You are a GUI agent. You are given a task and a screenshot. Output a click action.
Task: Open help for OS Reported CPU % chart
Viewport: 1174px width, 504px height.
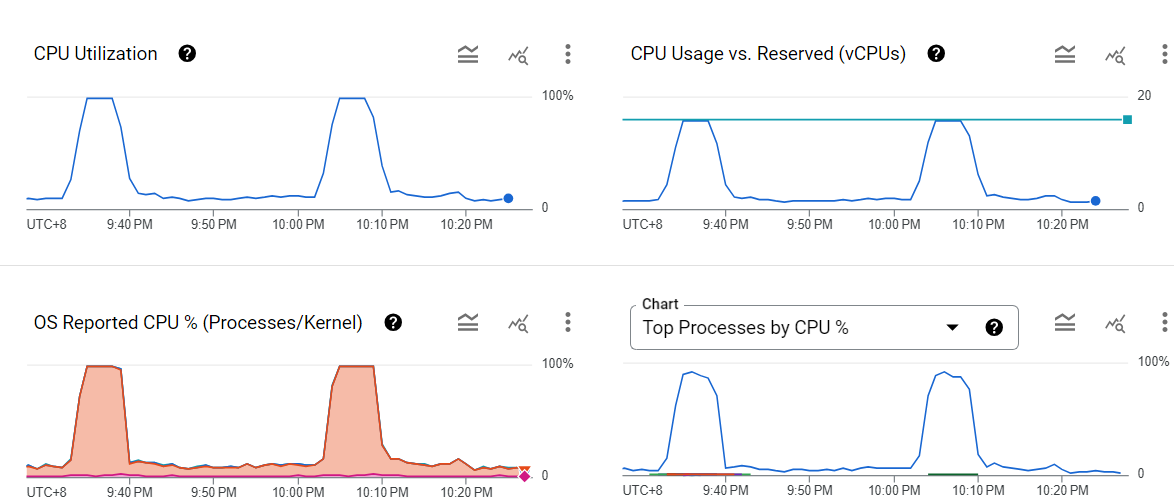click(x=393, y=322)
